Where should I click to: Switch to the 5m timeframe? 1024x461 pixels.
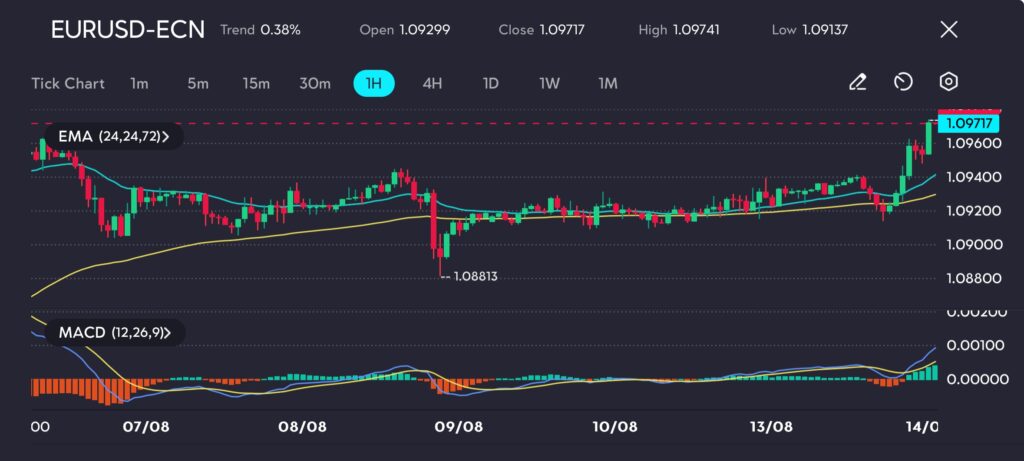point(197,83)
